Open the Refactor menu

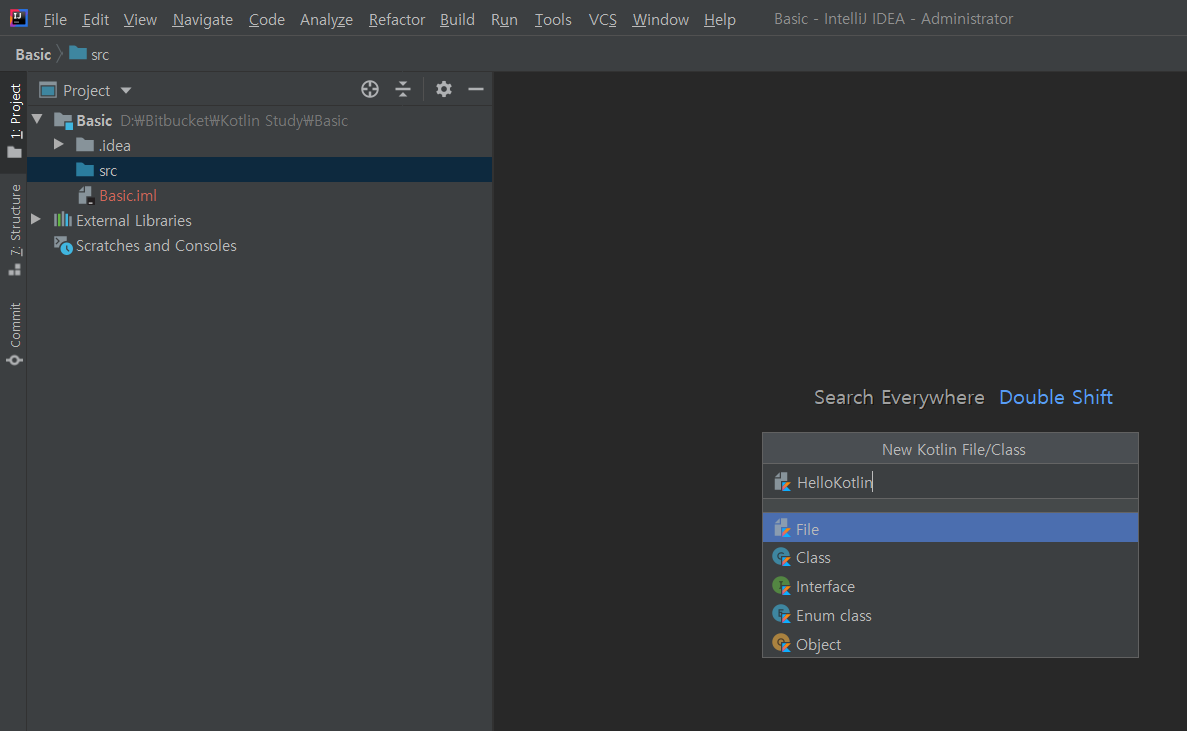(397, 20)
